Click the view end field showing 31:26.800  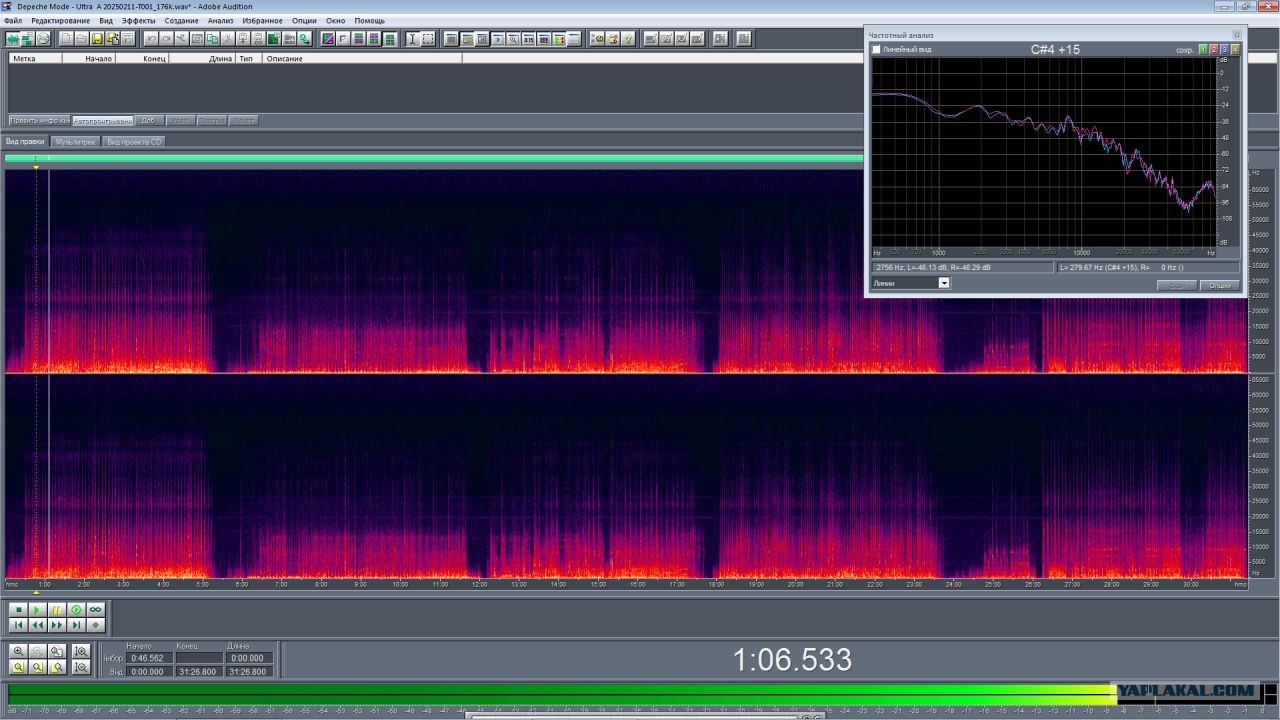click(x=198, y=672)
